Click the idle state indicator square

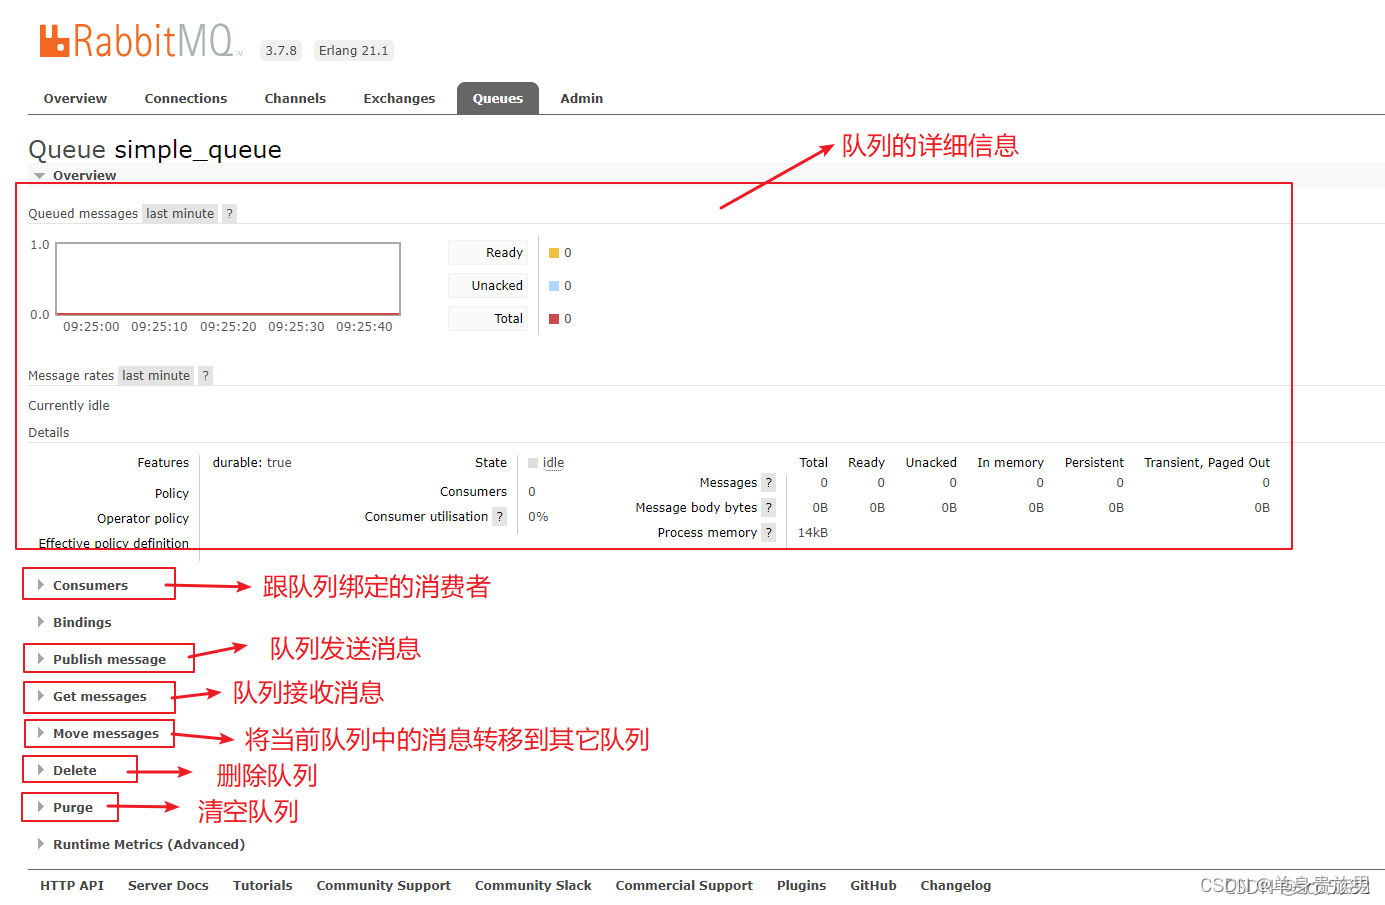point(533,463)
